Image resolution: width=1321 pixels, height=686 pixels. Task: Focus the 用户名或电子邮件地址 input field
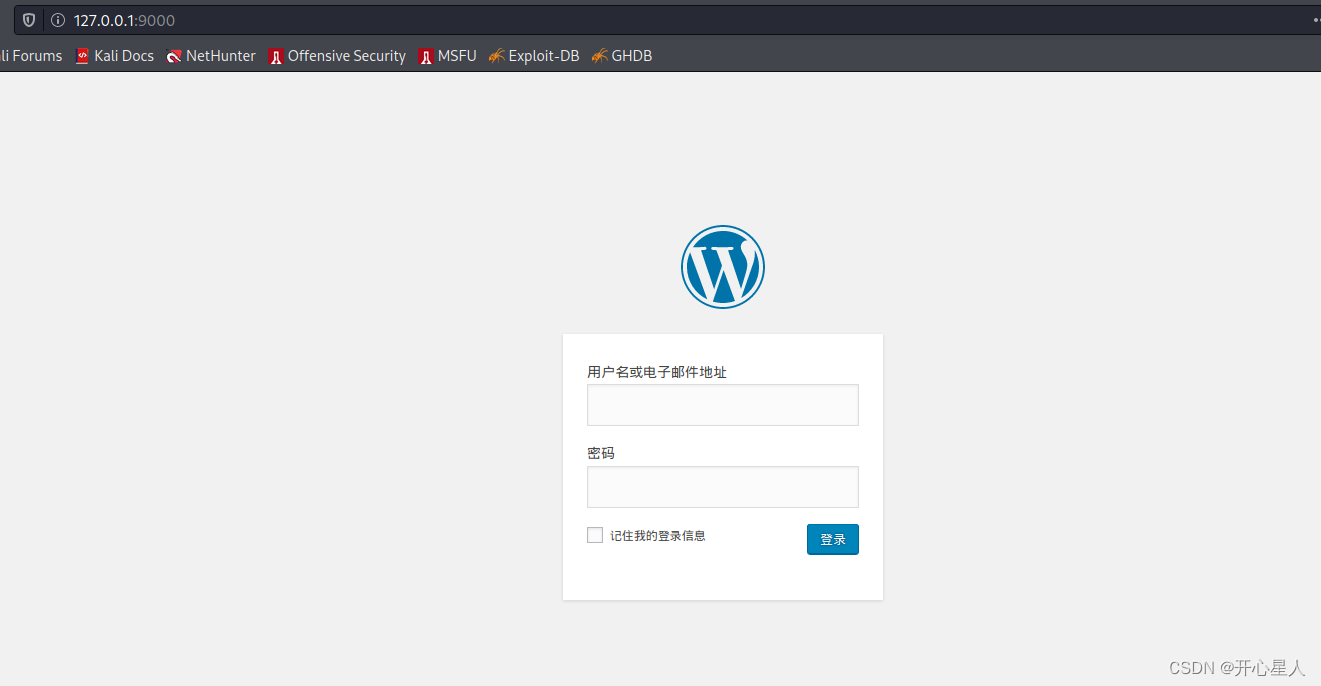click(x=722, y=405)
